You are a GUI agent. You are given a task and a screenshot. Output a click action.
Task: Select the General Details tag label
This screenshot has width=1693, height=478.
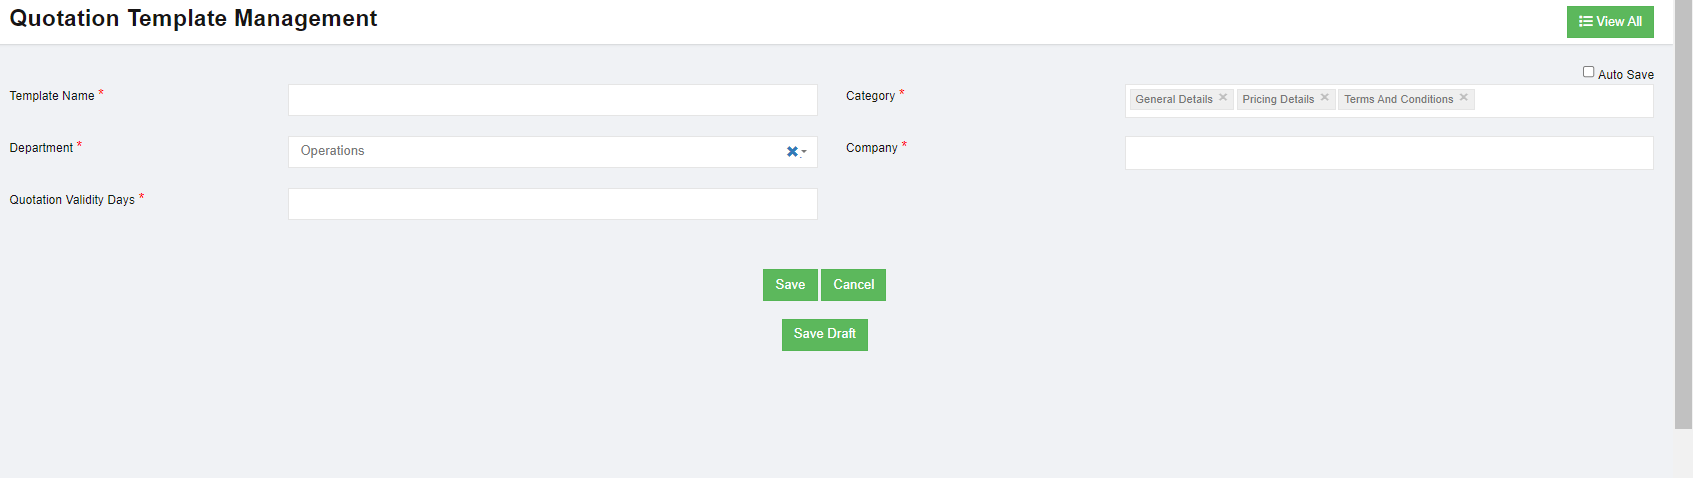tap(1173, 100)
